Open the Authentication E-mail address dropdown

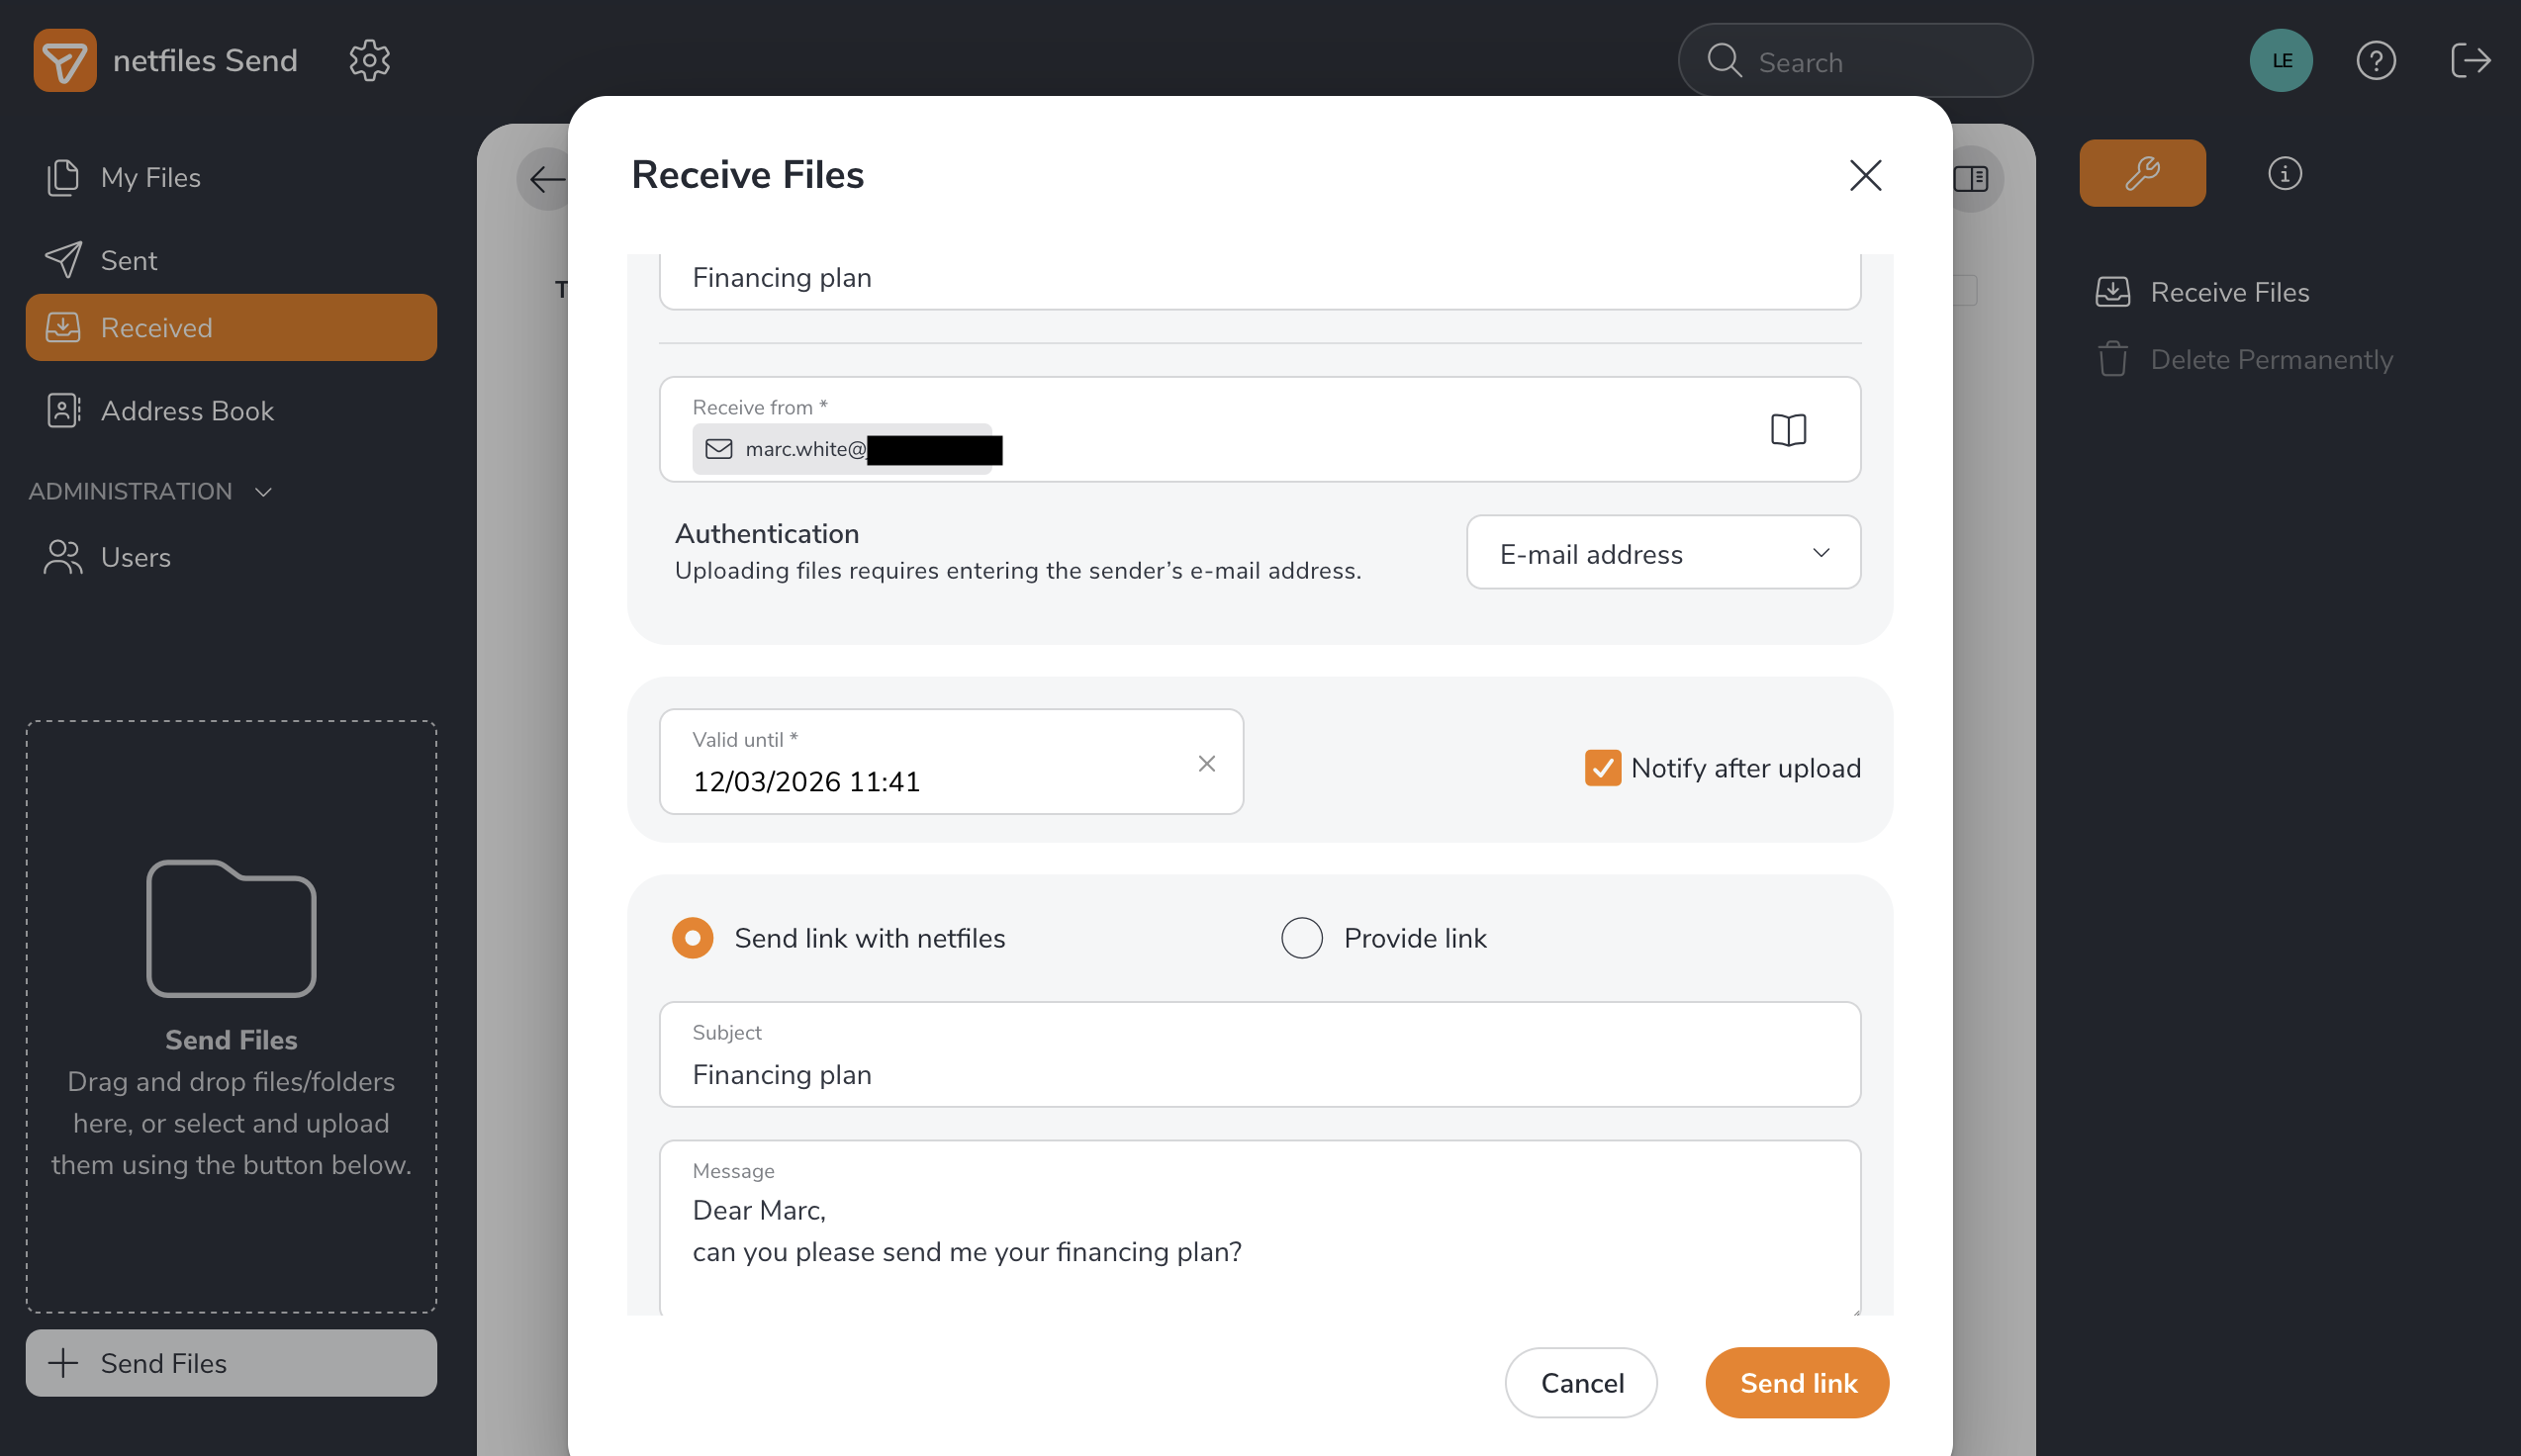pos(1662,553)
